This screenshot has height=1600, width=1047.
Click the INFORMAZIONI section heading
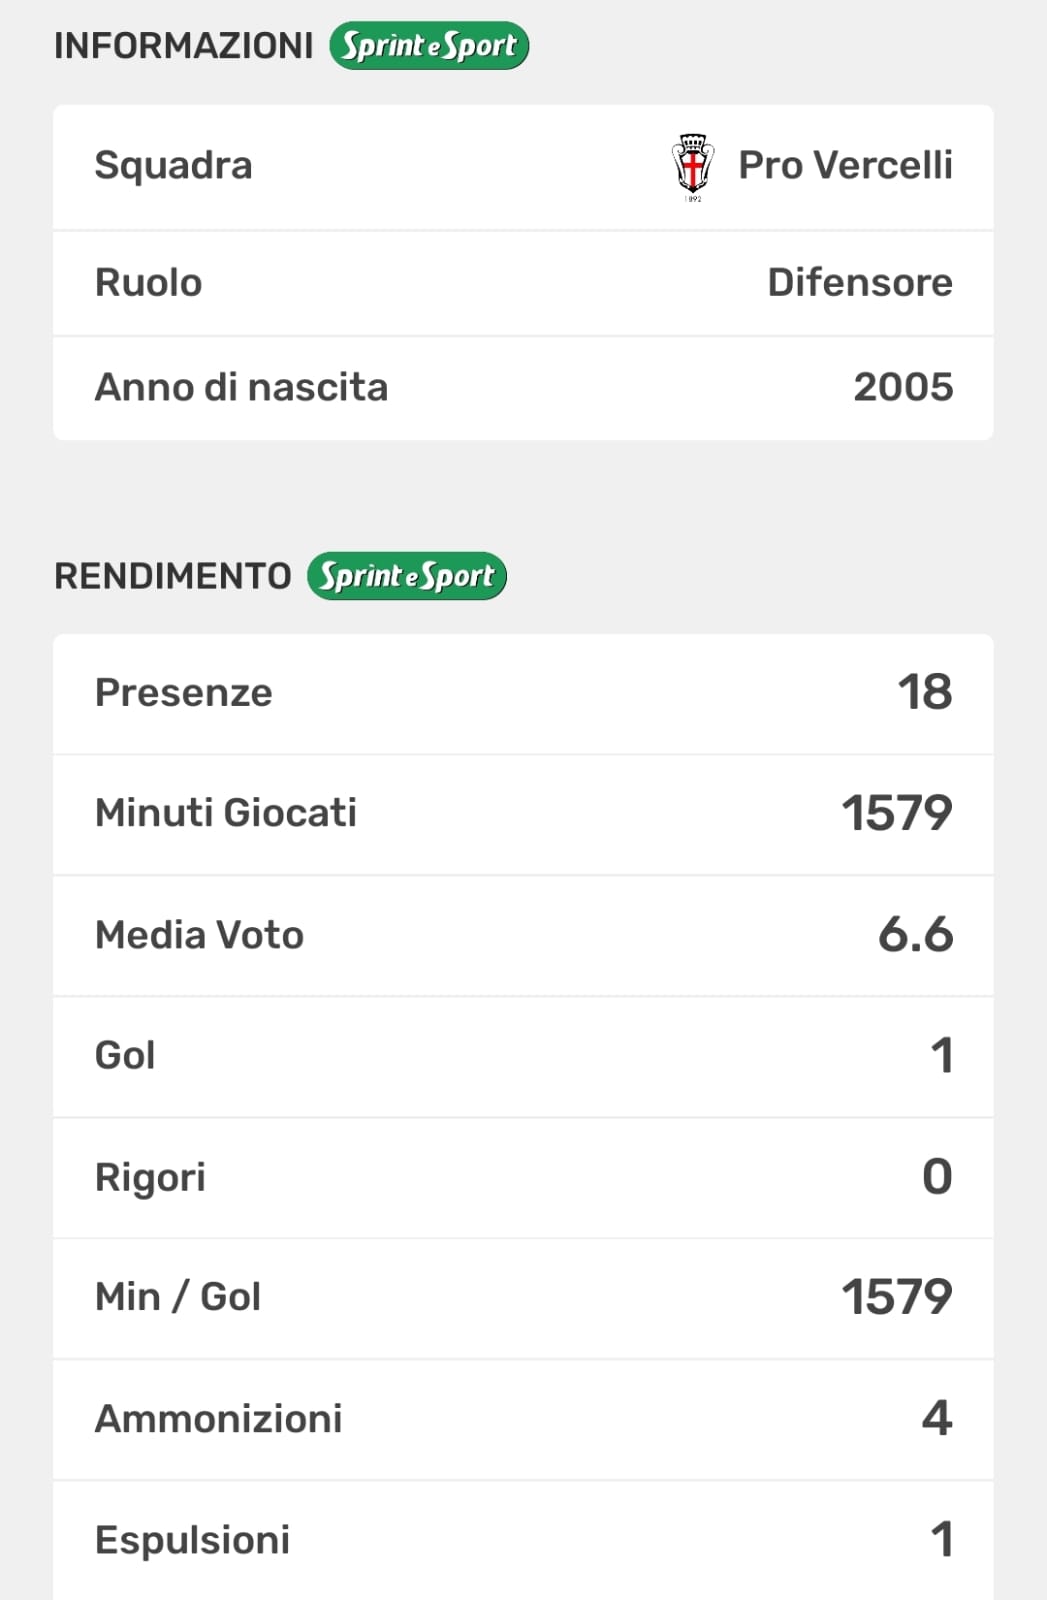(x=183, y=46)
